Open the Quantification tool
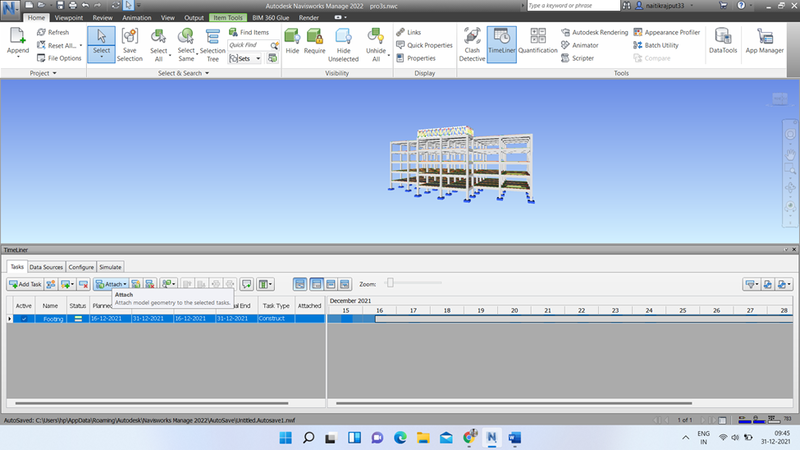Screen dimensions: 800x450 click(x=538, y=41)
